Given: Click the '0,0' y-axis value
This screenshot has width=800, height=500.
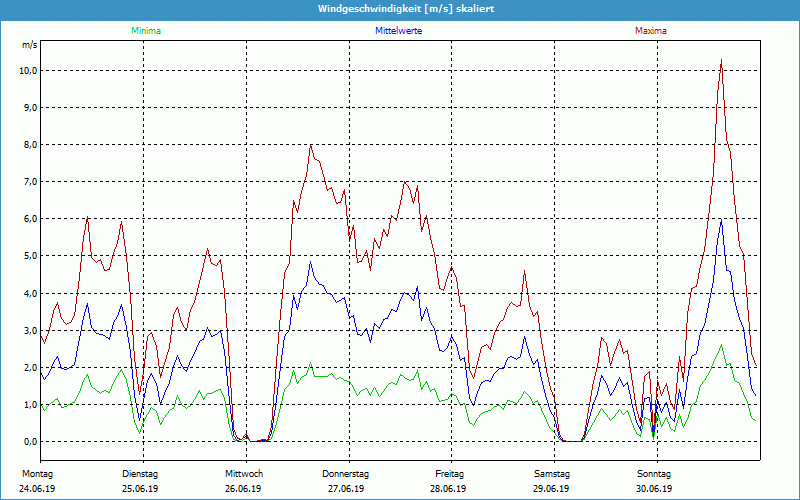Looking at the screenshot, I should [30, 442].
